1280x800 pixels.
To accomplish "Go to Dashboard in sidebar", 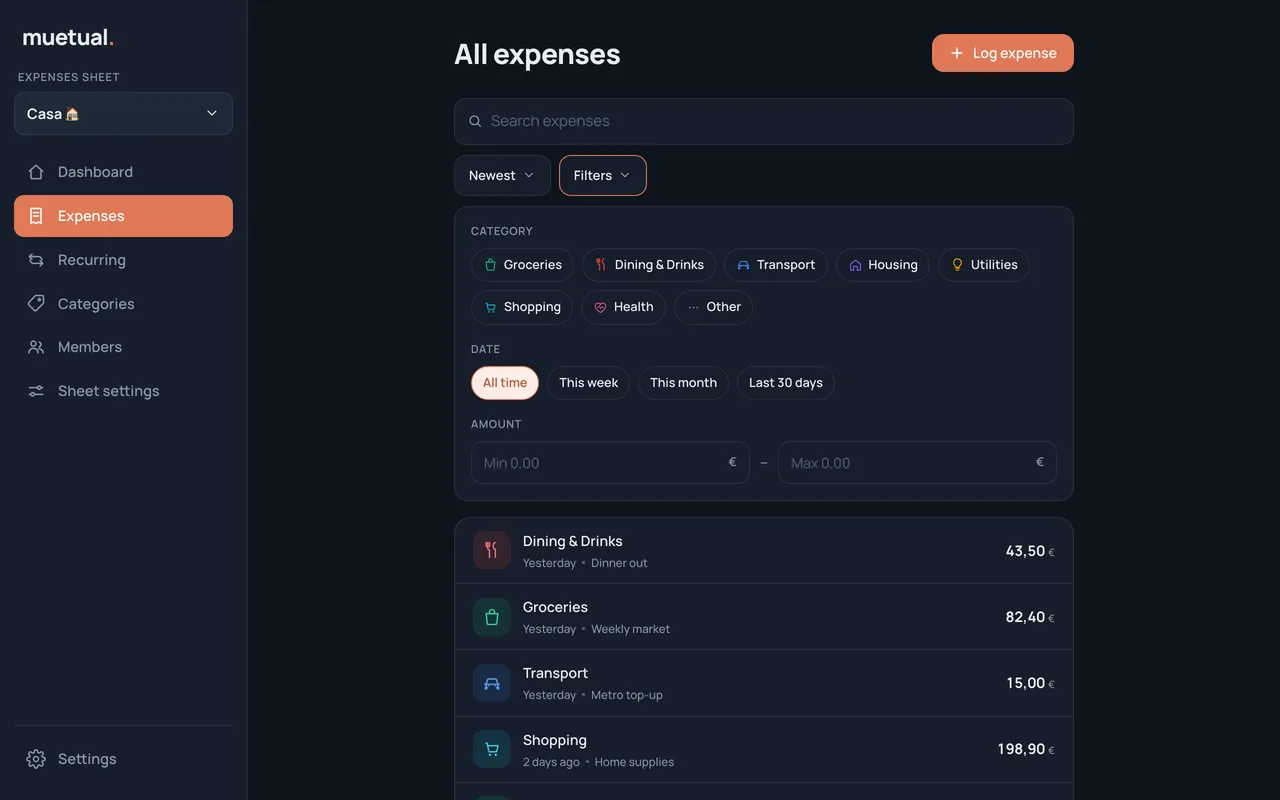I will (123, 172).
